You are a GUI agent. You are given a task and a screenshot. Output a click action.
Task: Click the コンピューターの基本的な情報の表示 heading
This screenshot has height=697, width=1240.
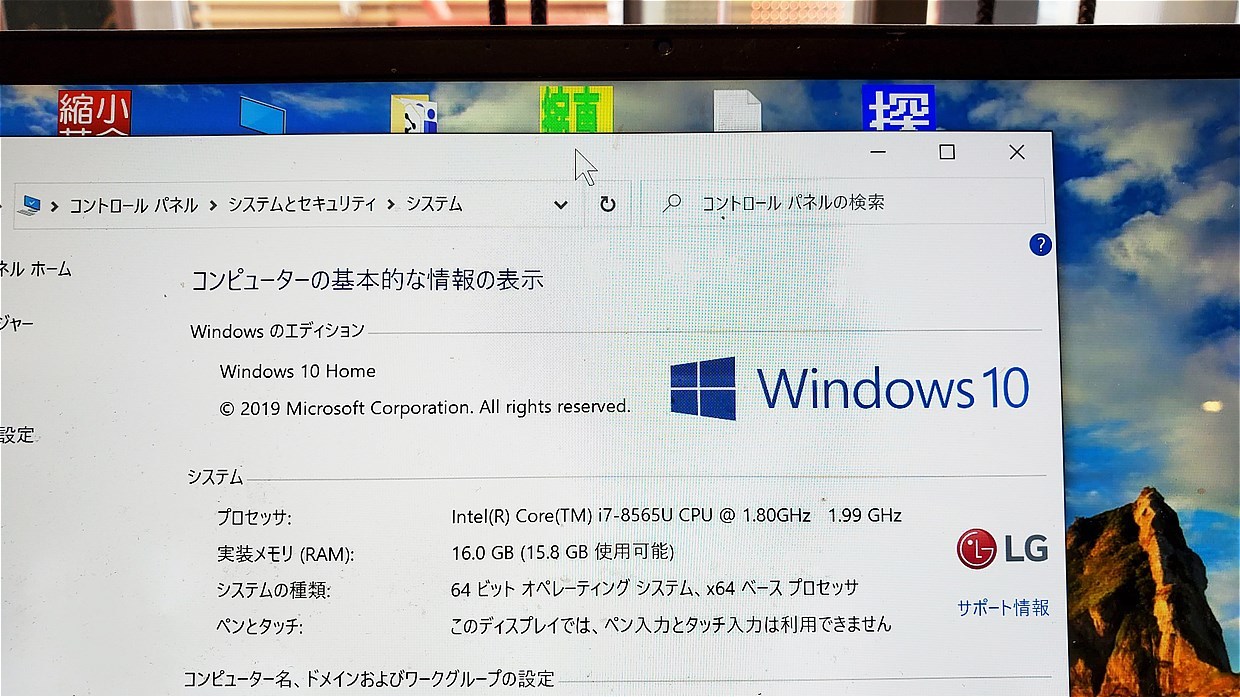pos(367,279)
